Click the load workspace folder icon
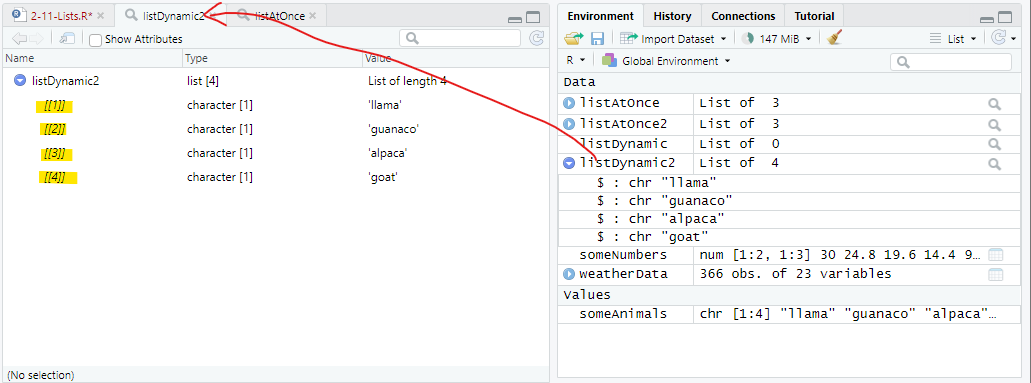 tap(573, 39)
